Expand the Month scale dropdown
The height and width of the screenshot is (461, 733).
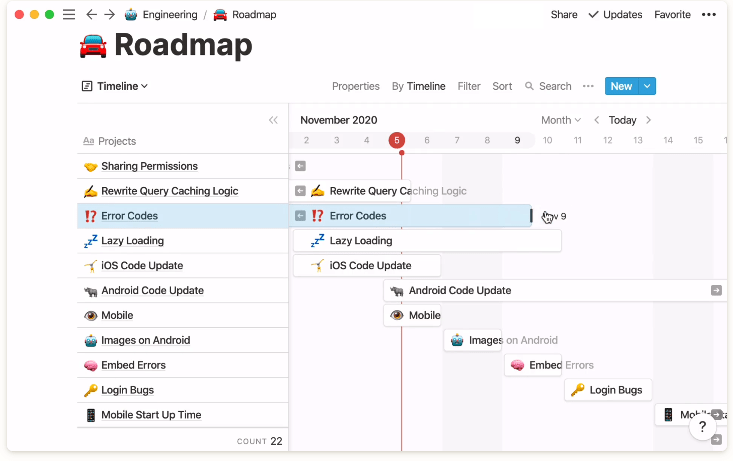(x=561, y=120)
